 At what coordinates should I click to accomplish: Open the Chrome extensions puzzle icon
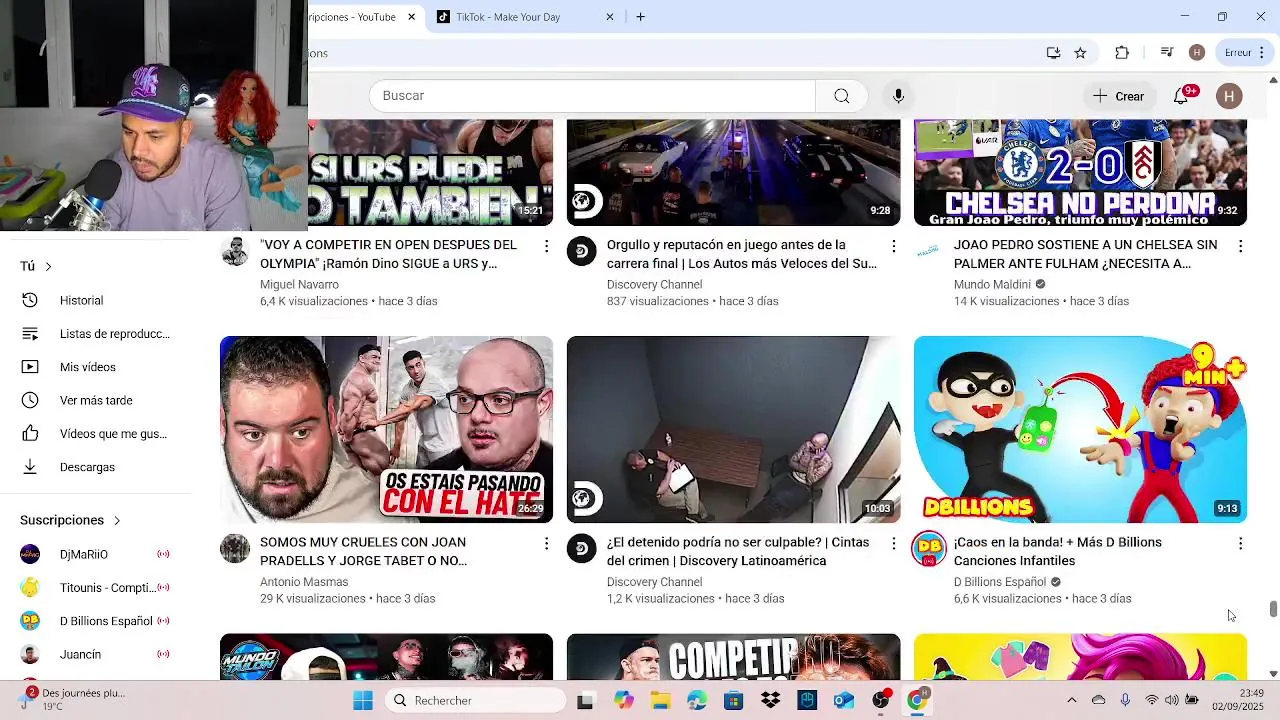1122,53
